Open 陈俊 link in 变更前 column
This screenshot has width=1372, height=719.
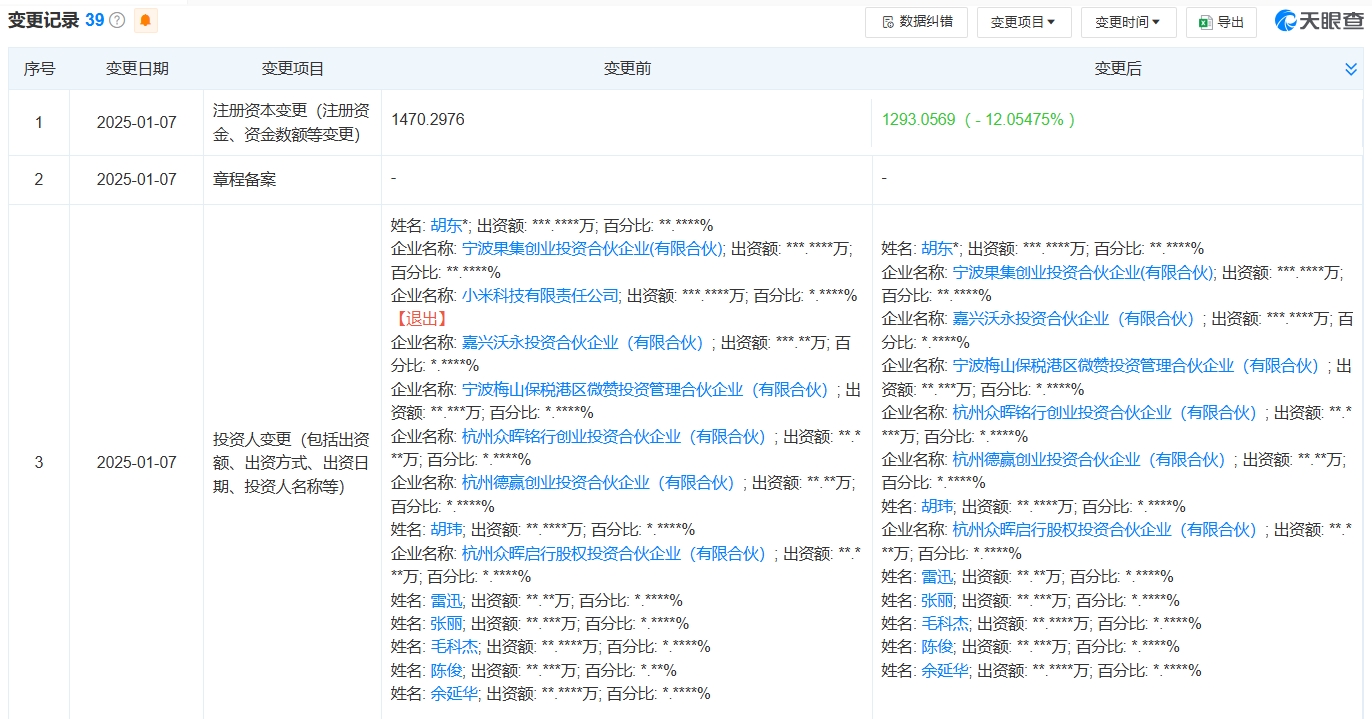(x=445, y=670)
